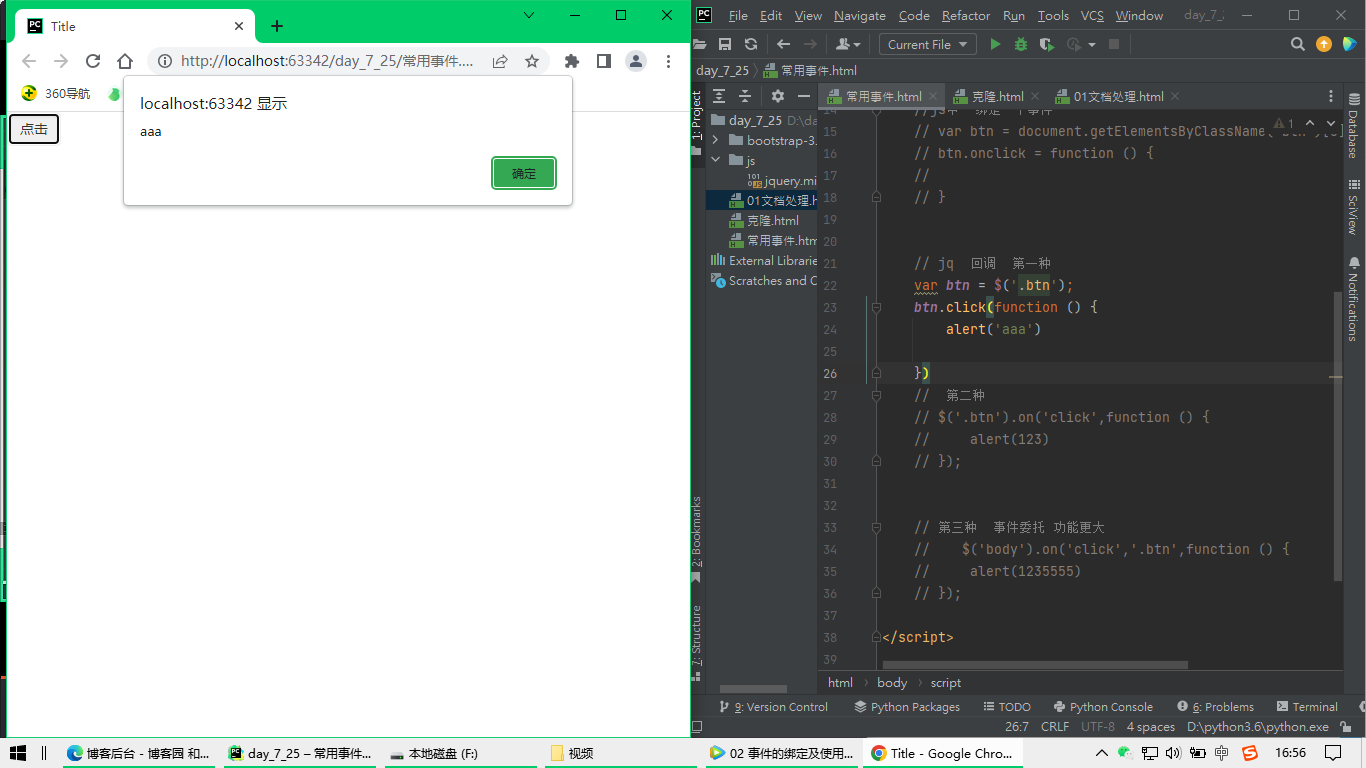Screen dimensions: 1366x768
Task: Run with coverage in PyCharm
Action: [1047, 44]
